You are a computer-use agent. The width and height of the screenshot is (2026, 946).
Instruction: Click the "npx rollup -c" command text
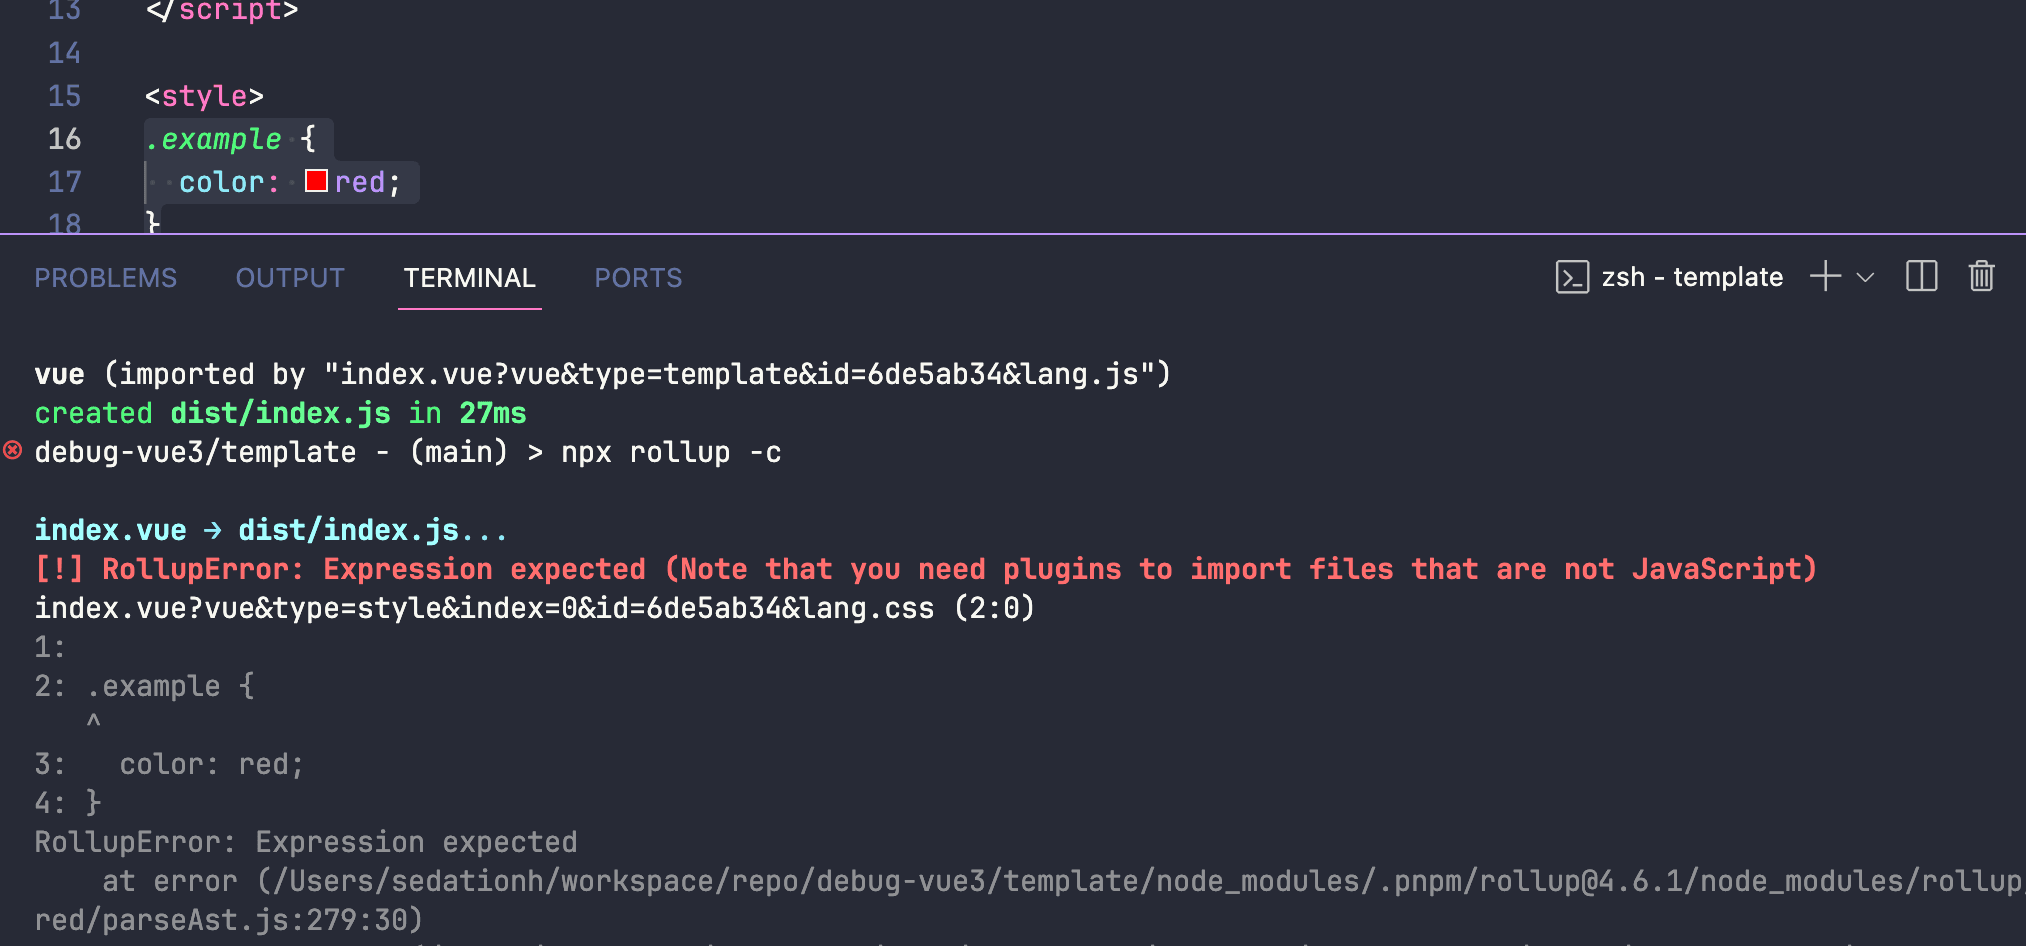tap(671, 452)
